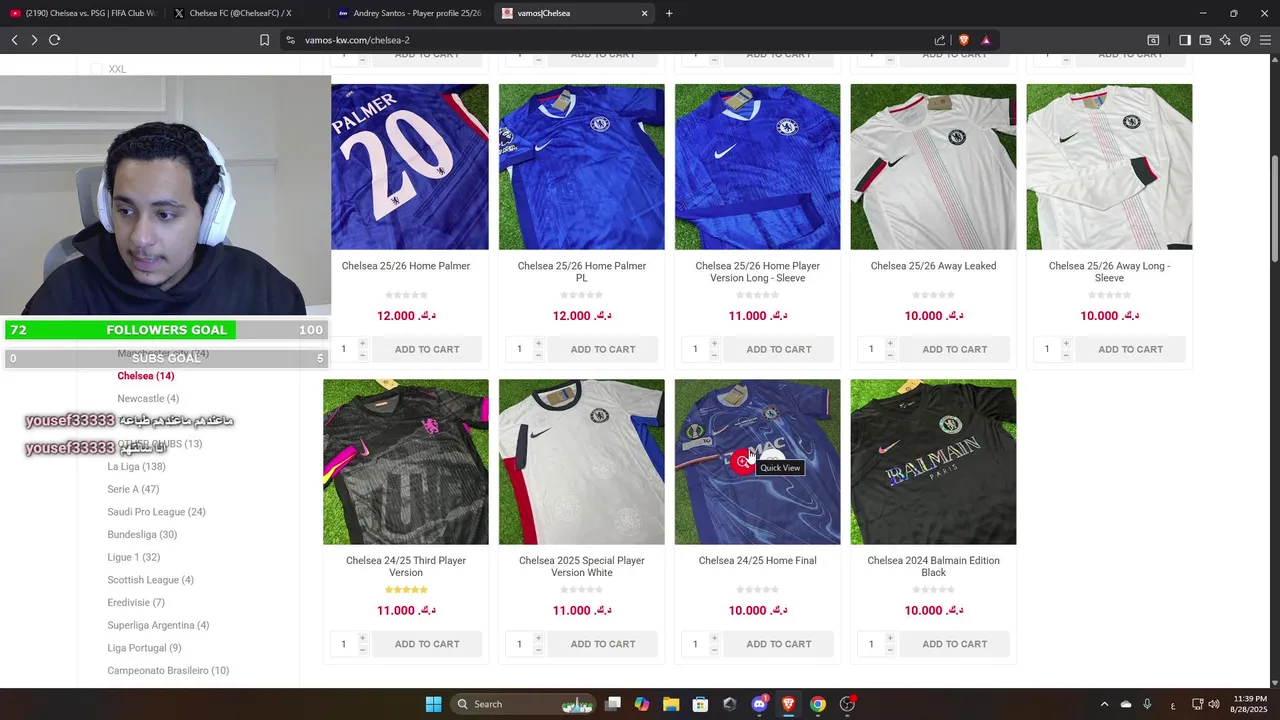Open the browser main menu hamburger

pos(1265,40)
